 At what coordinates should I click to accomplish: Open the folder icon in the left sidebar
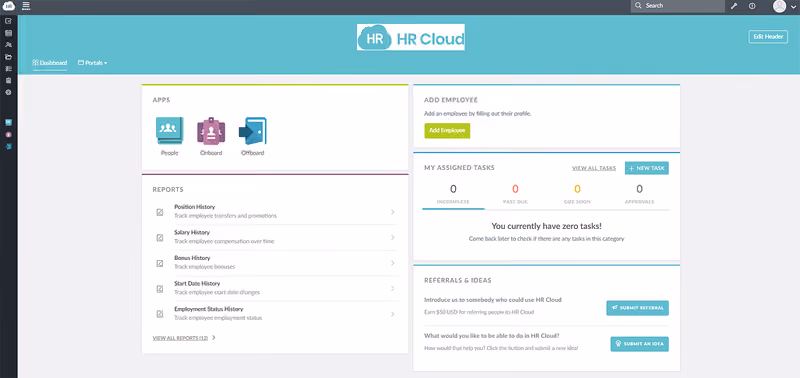coord(8,57)
